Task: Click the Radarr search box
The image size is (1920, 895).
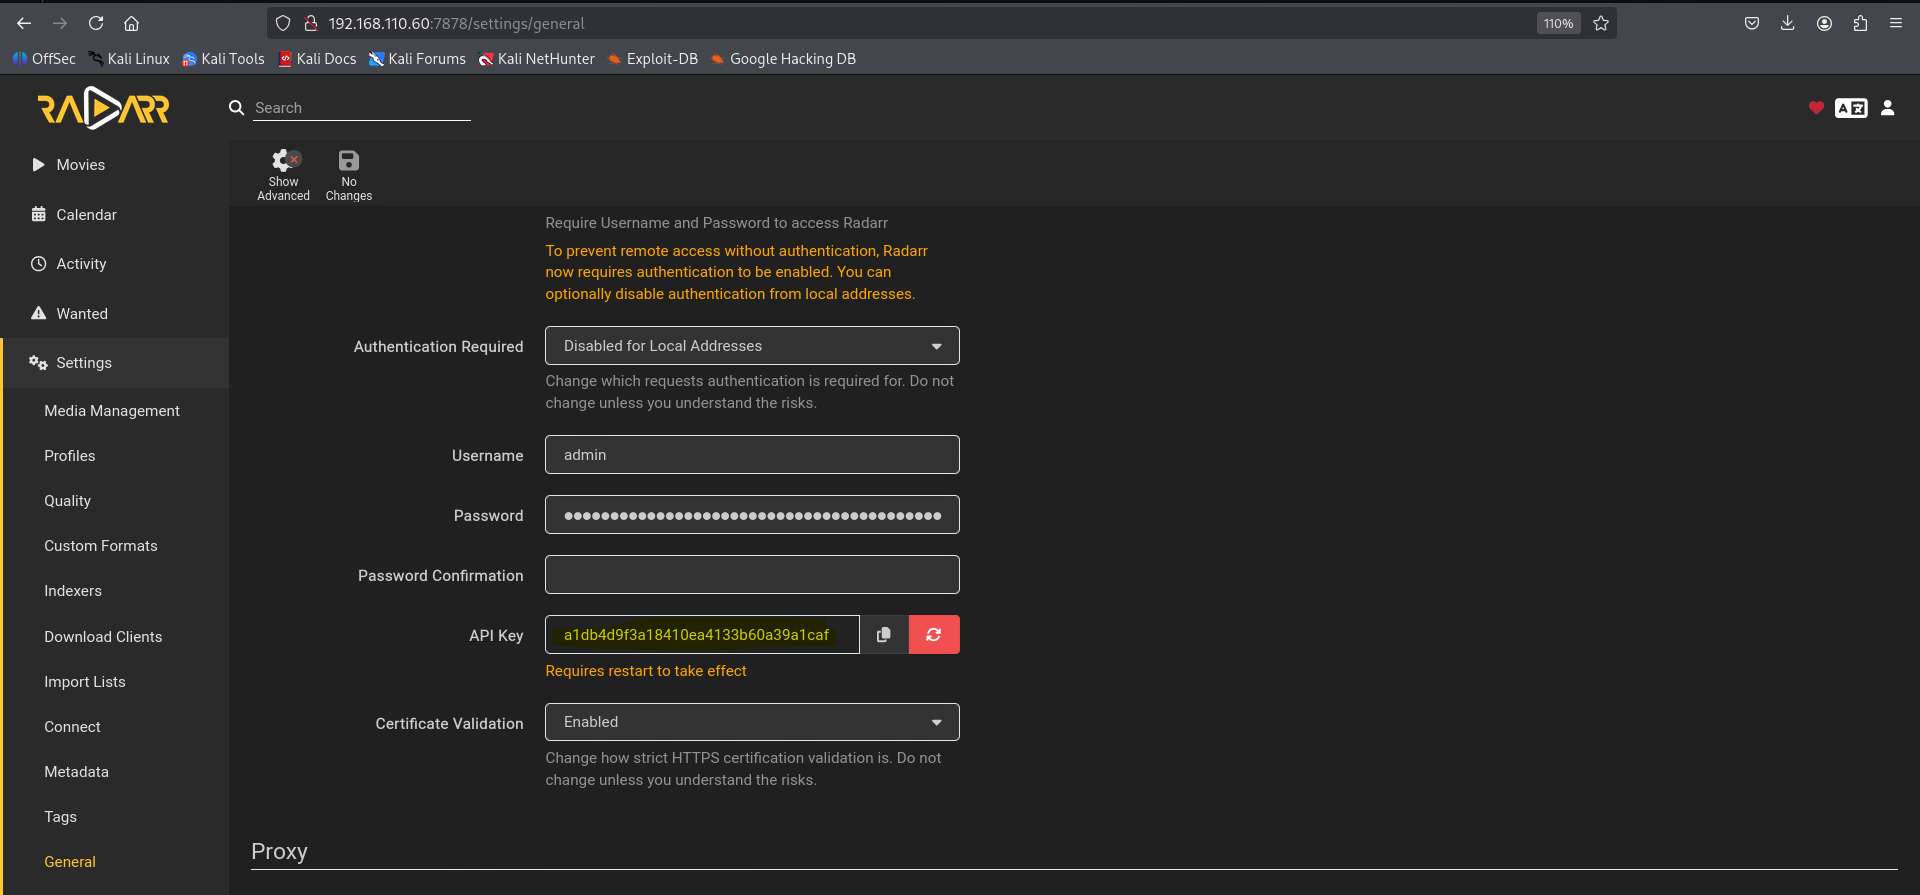Action: [x=361, y=108]
